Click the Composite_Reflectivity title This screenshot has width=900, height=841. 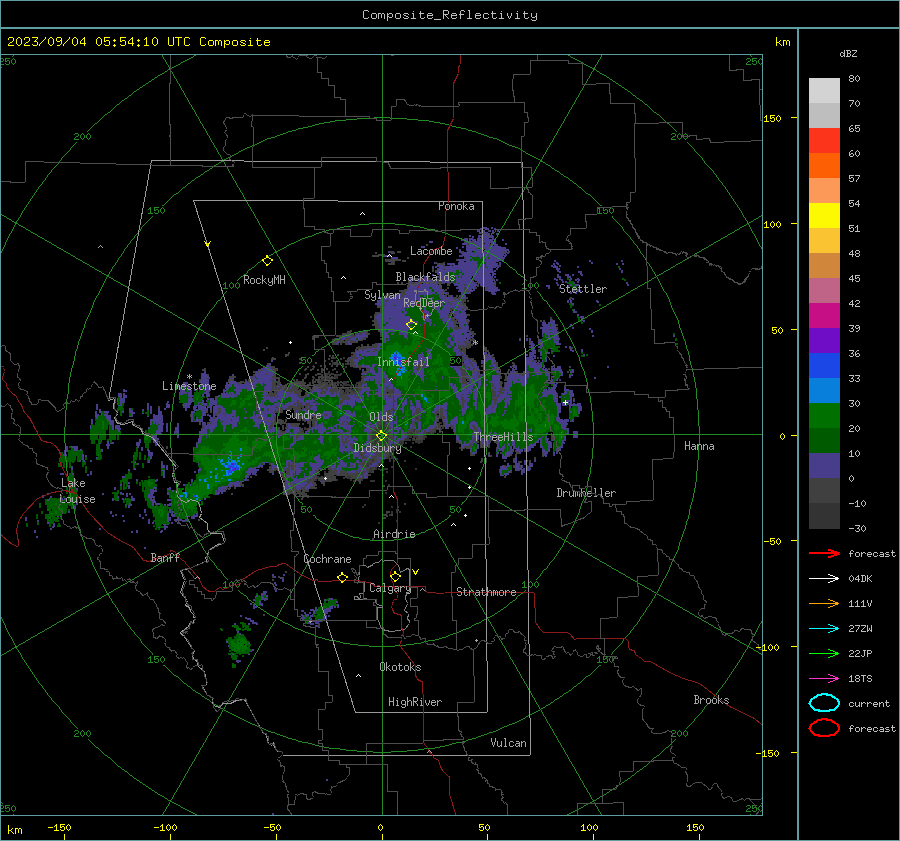pos(450,15)
